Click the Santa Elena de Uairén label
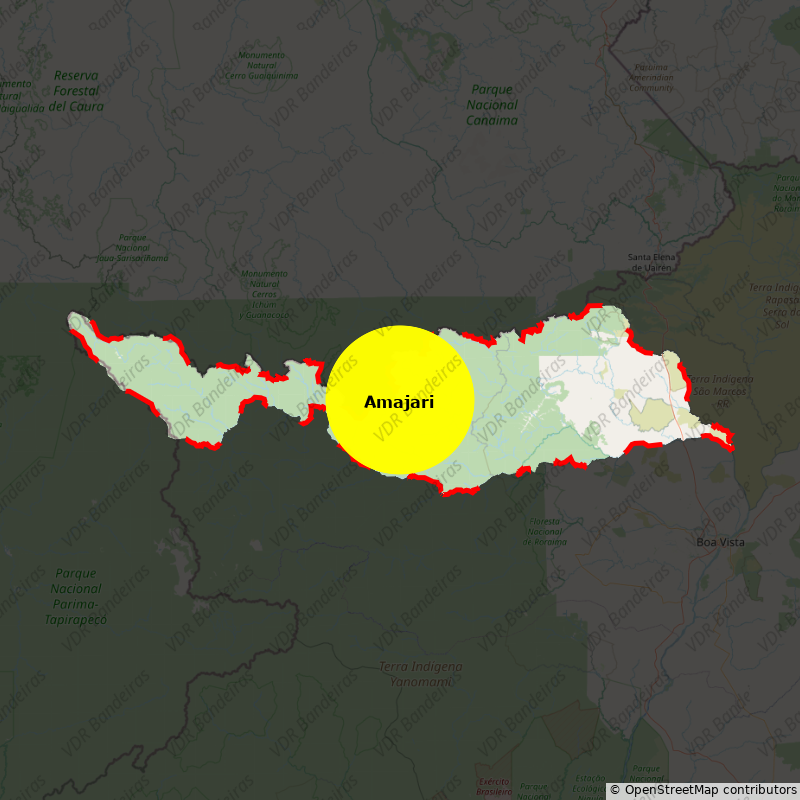This screenshot has width=800, height=800. [651, 262]
